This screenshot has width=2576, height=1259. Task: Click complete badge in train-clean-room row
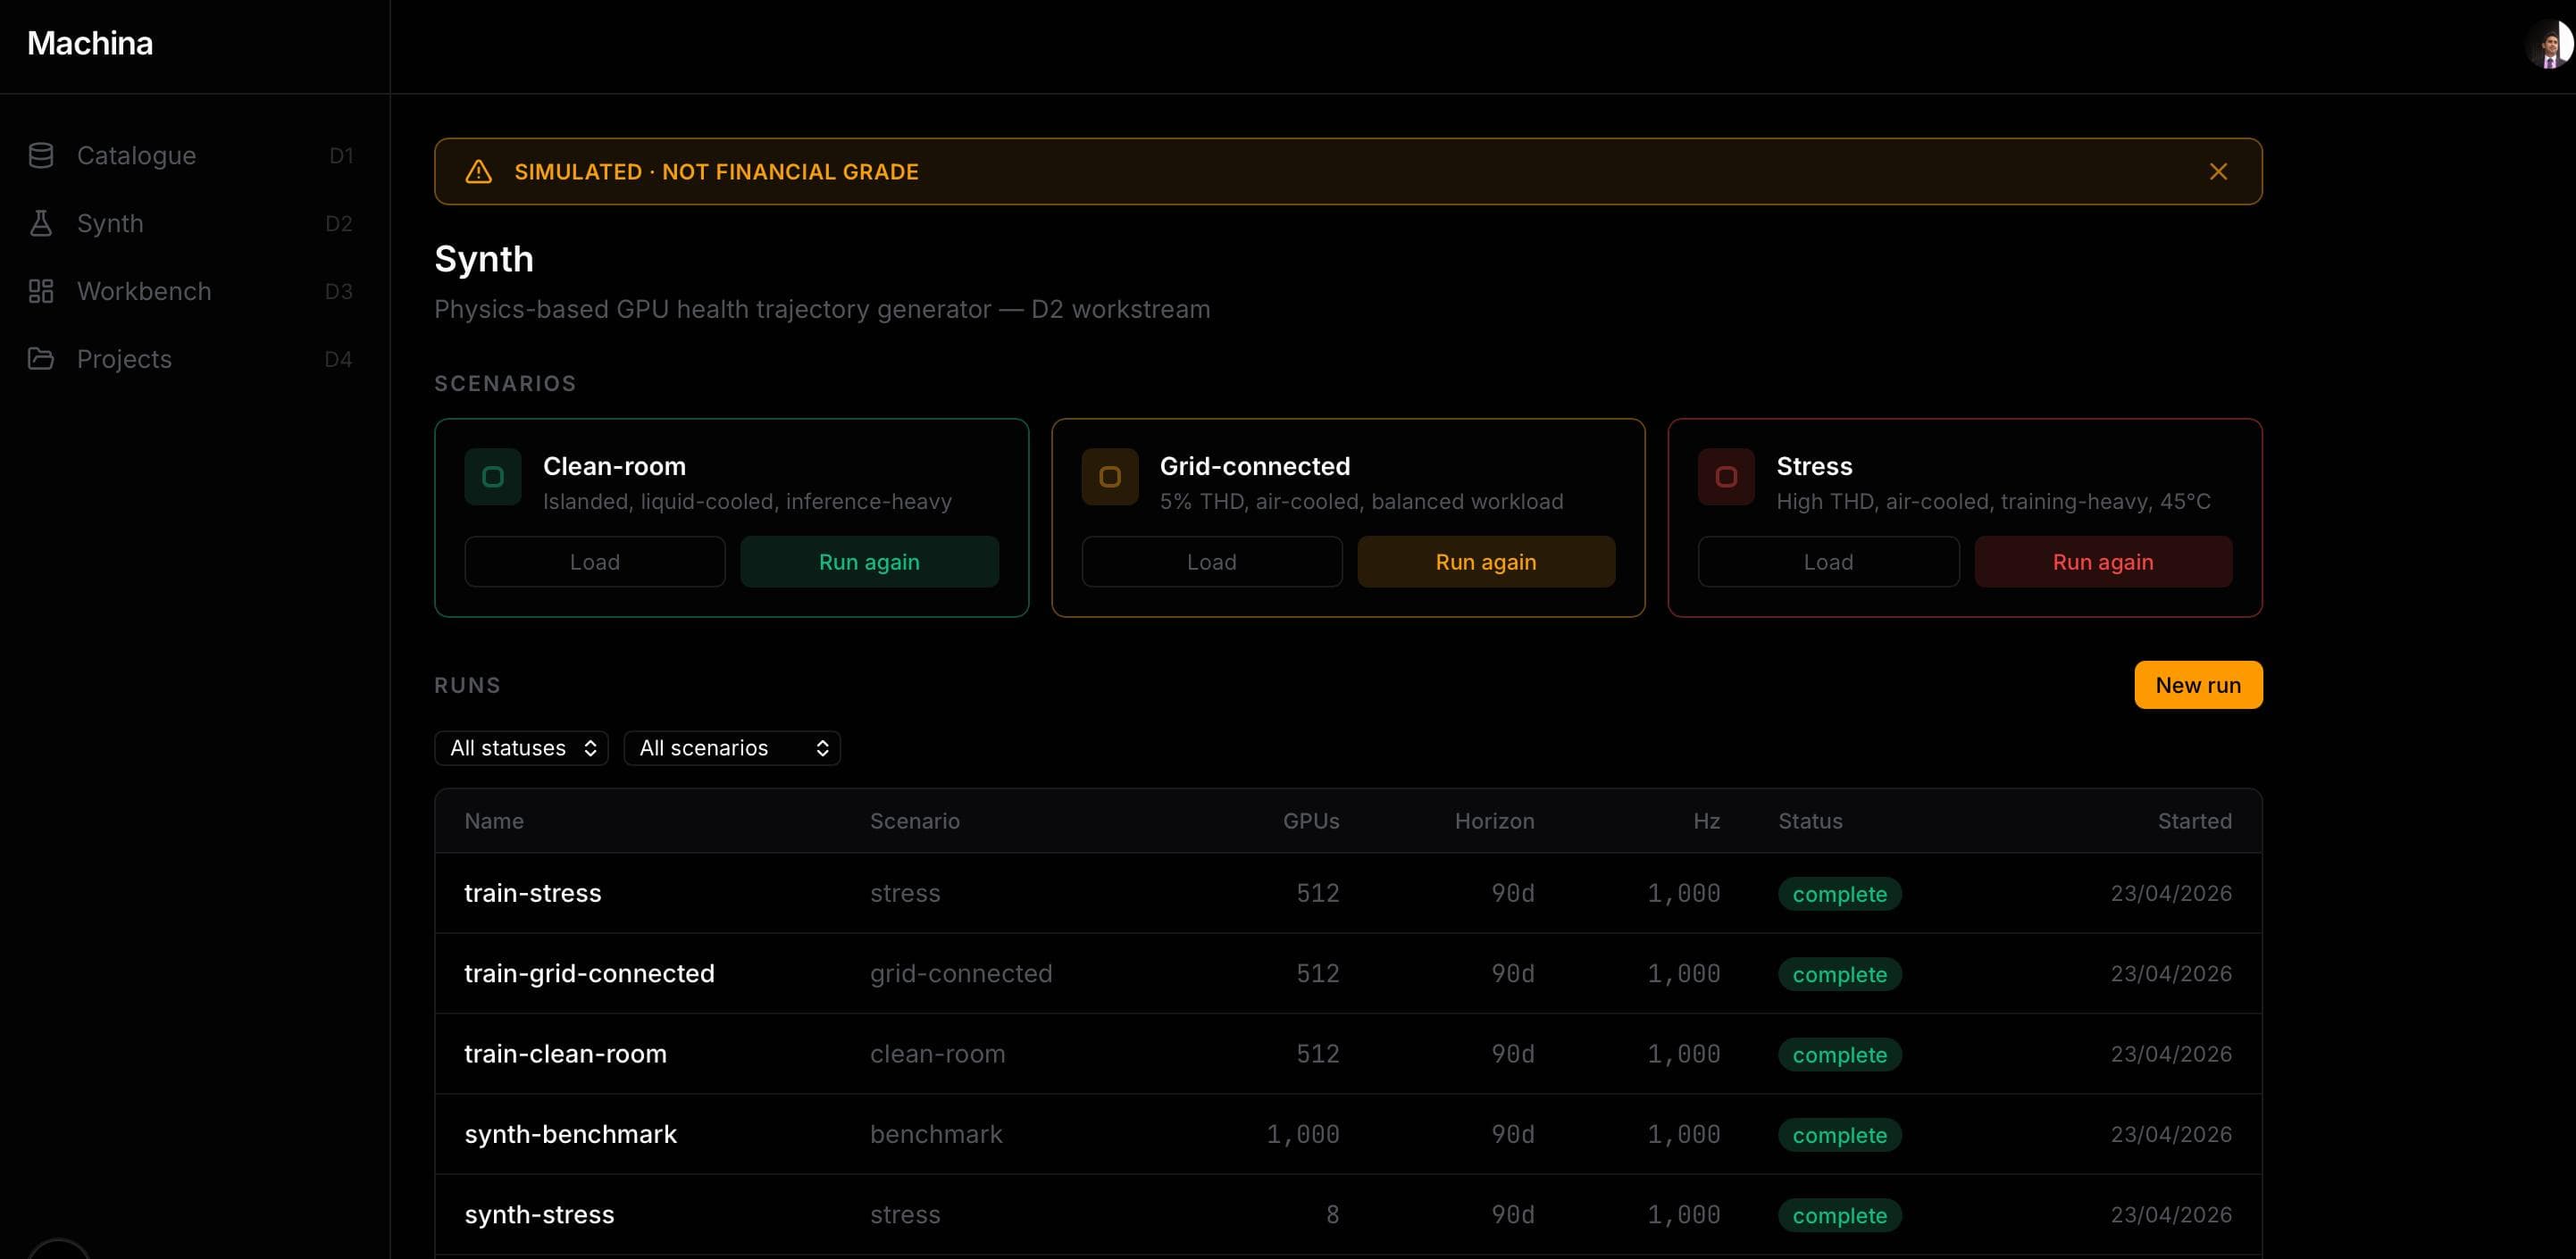coord(1839,1055)
